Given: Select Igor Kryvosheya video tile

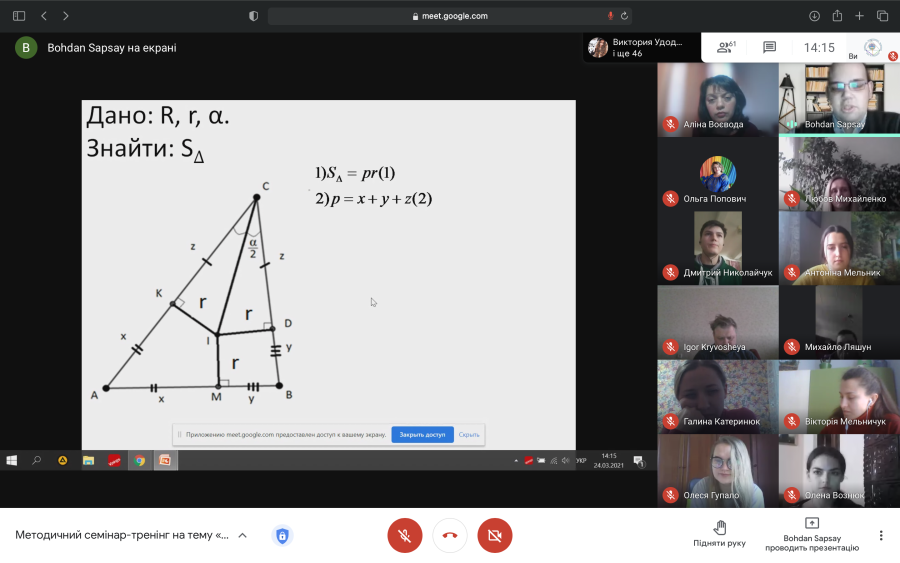Looking at the screenshot, I should tap(717, 322).
